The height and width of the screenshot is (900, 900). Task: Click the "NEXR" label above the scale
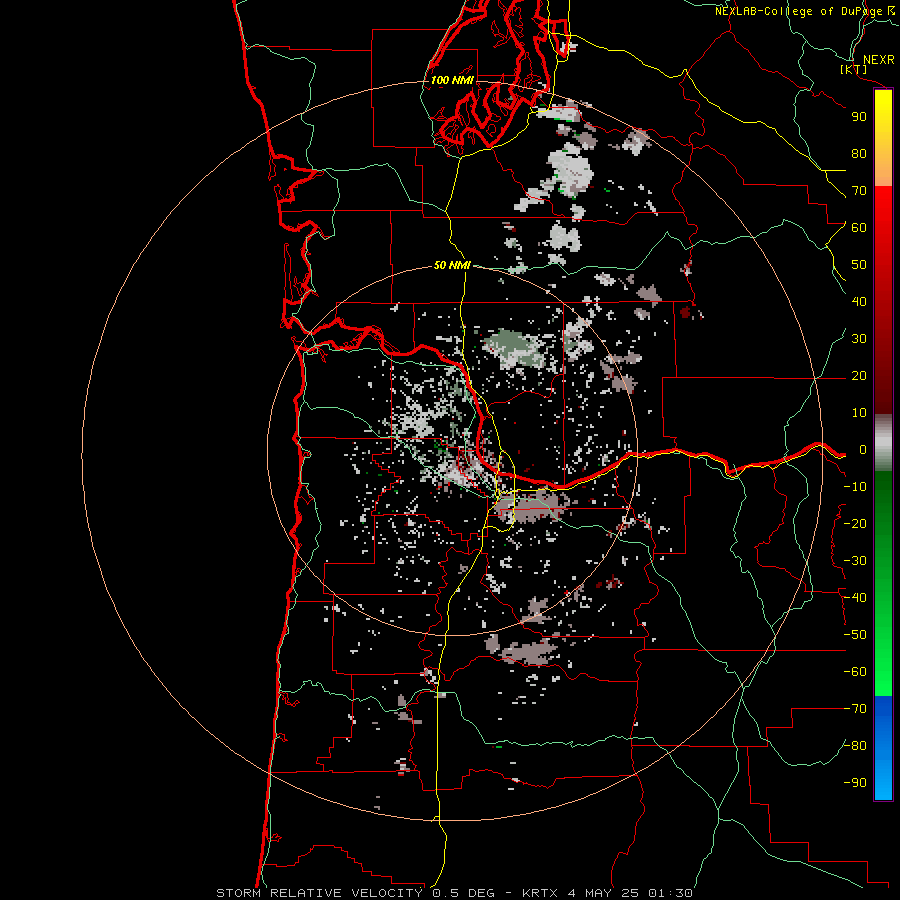click(879, 60)
